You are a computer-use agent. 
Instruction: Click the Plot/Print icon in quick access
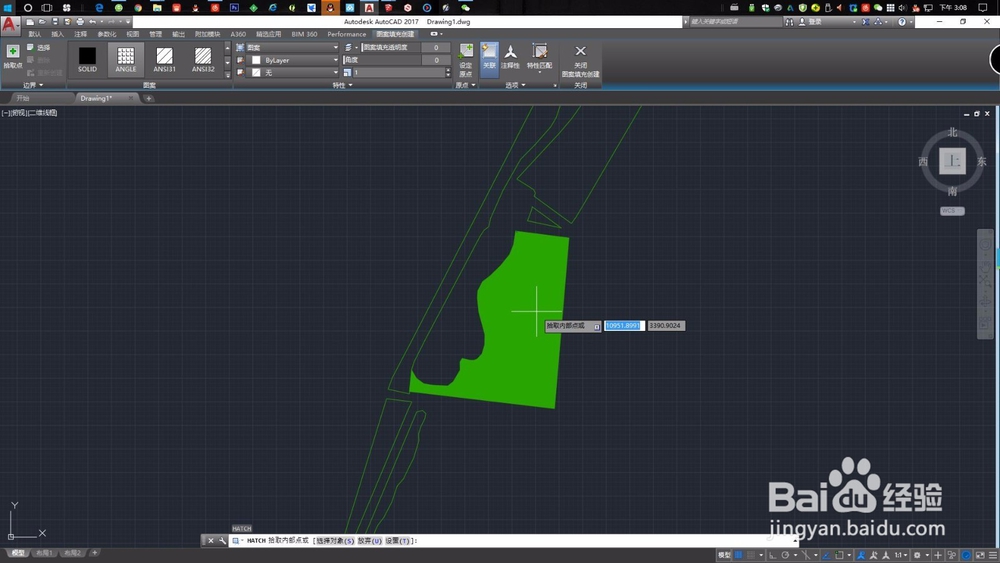coord(80,22)
